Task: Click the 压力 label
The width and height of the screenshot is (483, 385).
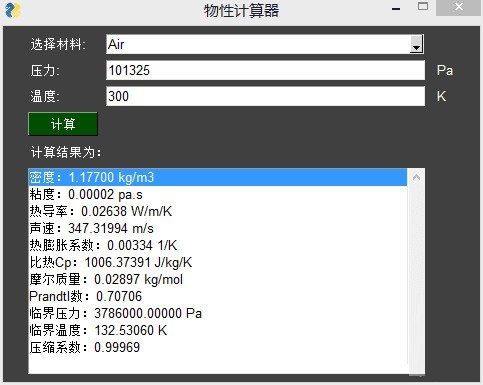Action: [x=45, y=71]
